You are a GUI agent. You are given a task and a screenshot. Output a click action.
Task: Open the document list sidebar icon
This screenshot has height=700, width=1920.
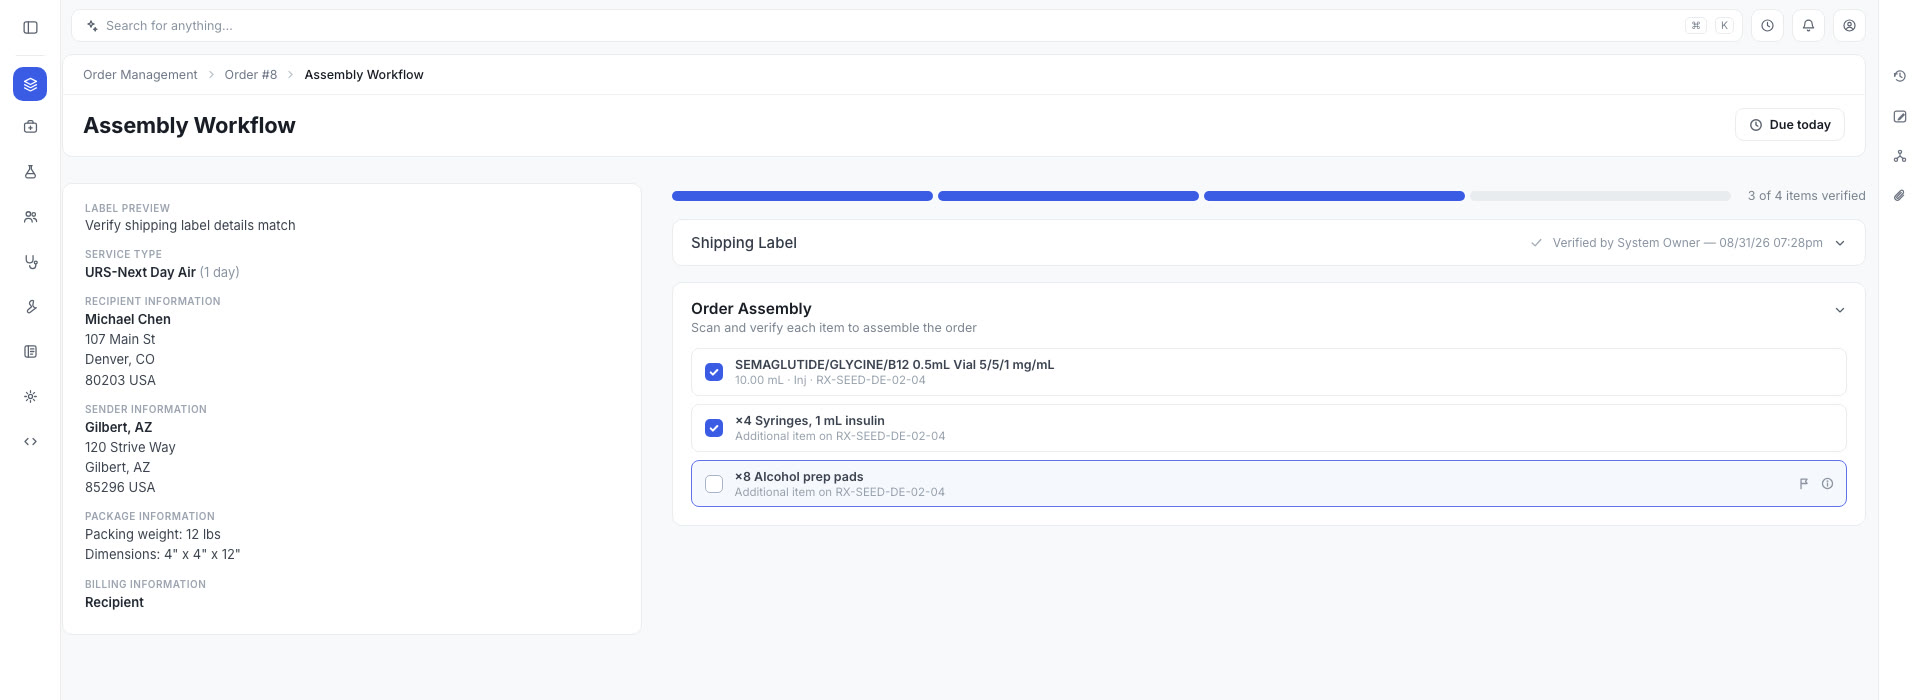[x=30, y=352]
